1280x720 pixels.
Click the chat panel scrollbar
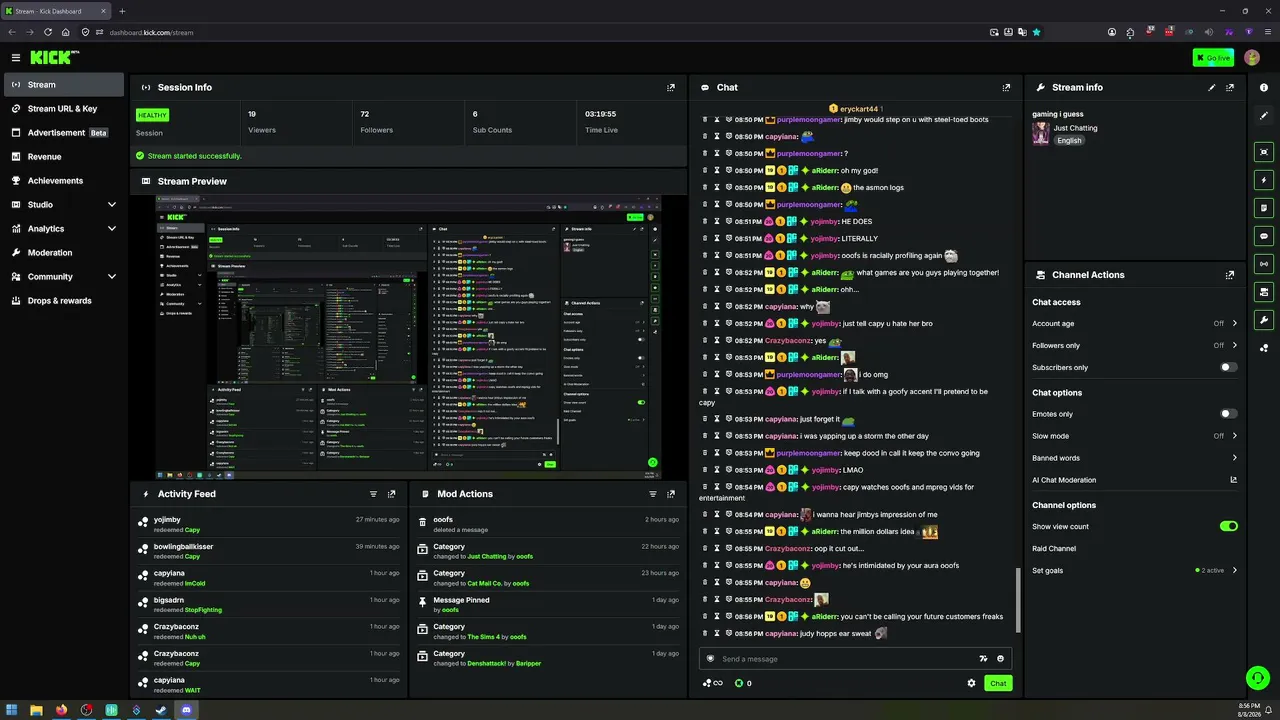(x=1018, y=600)
